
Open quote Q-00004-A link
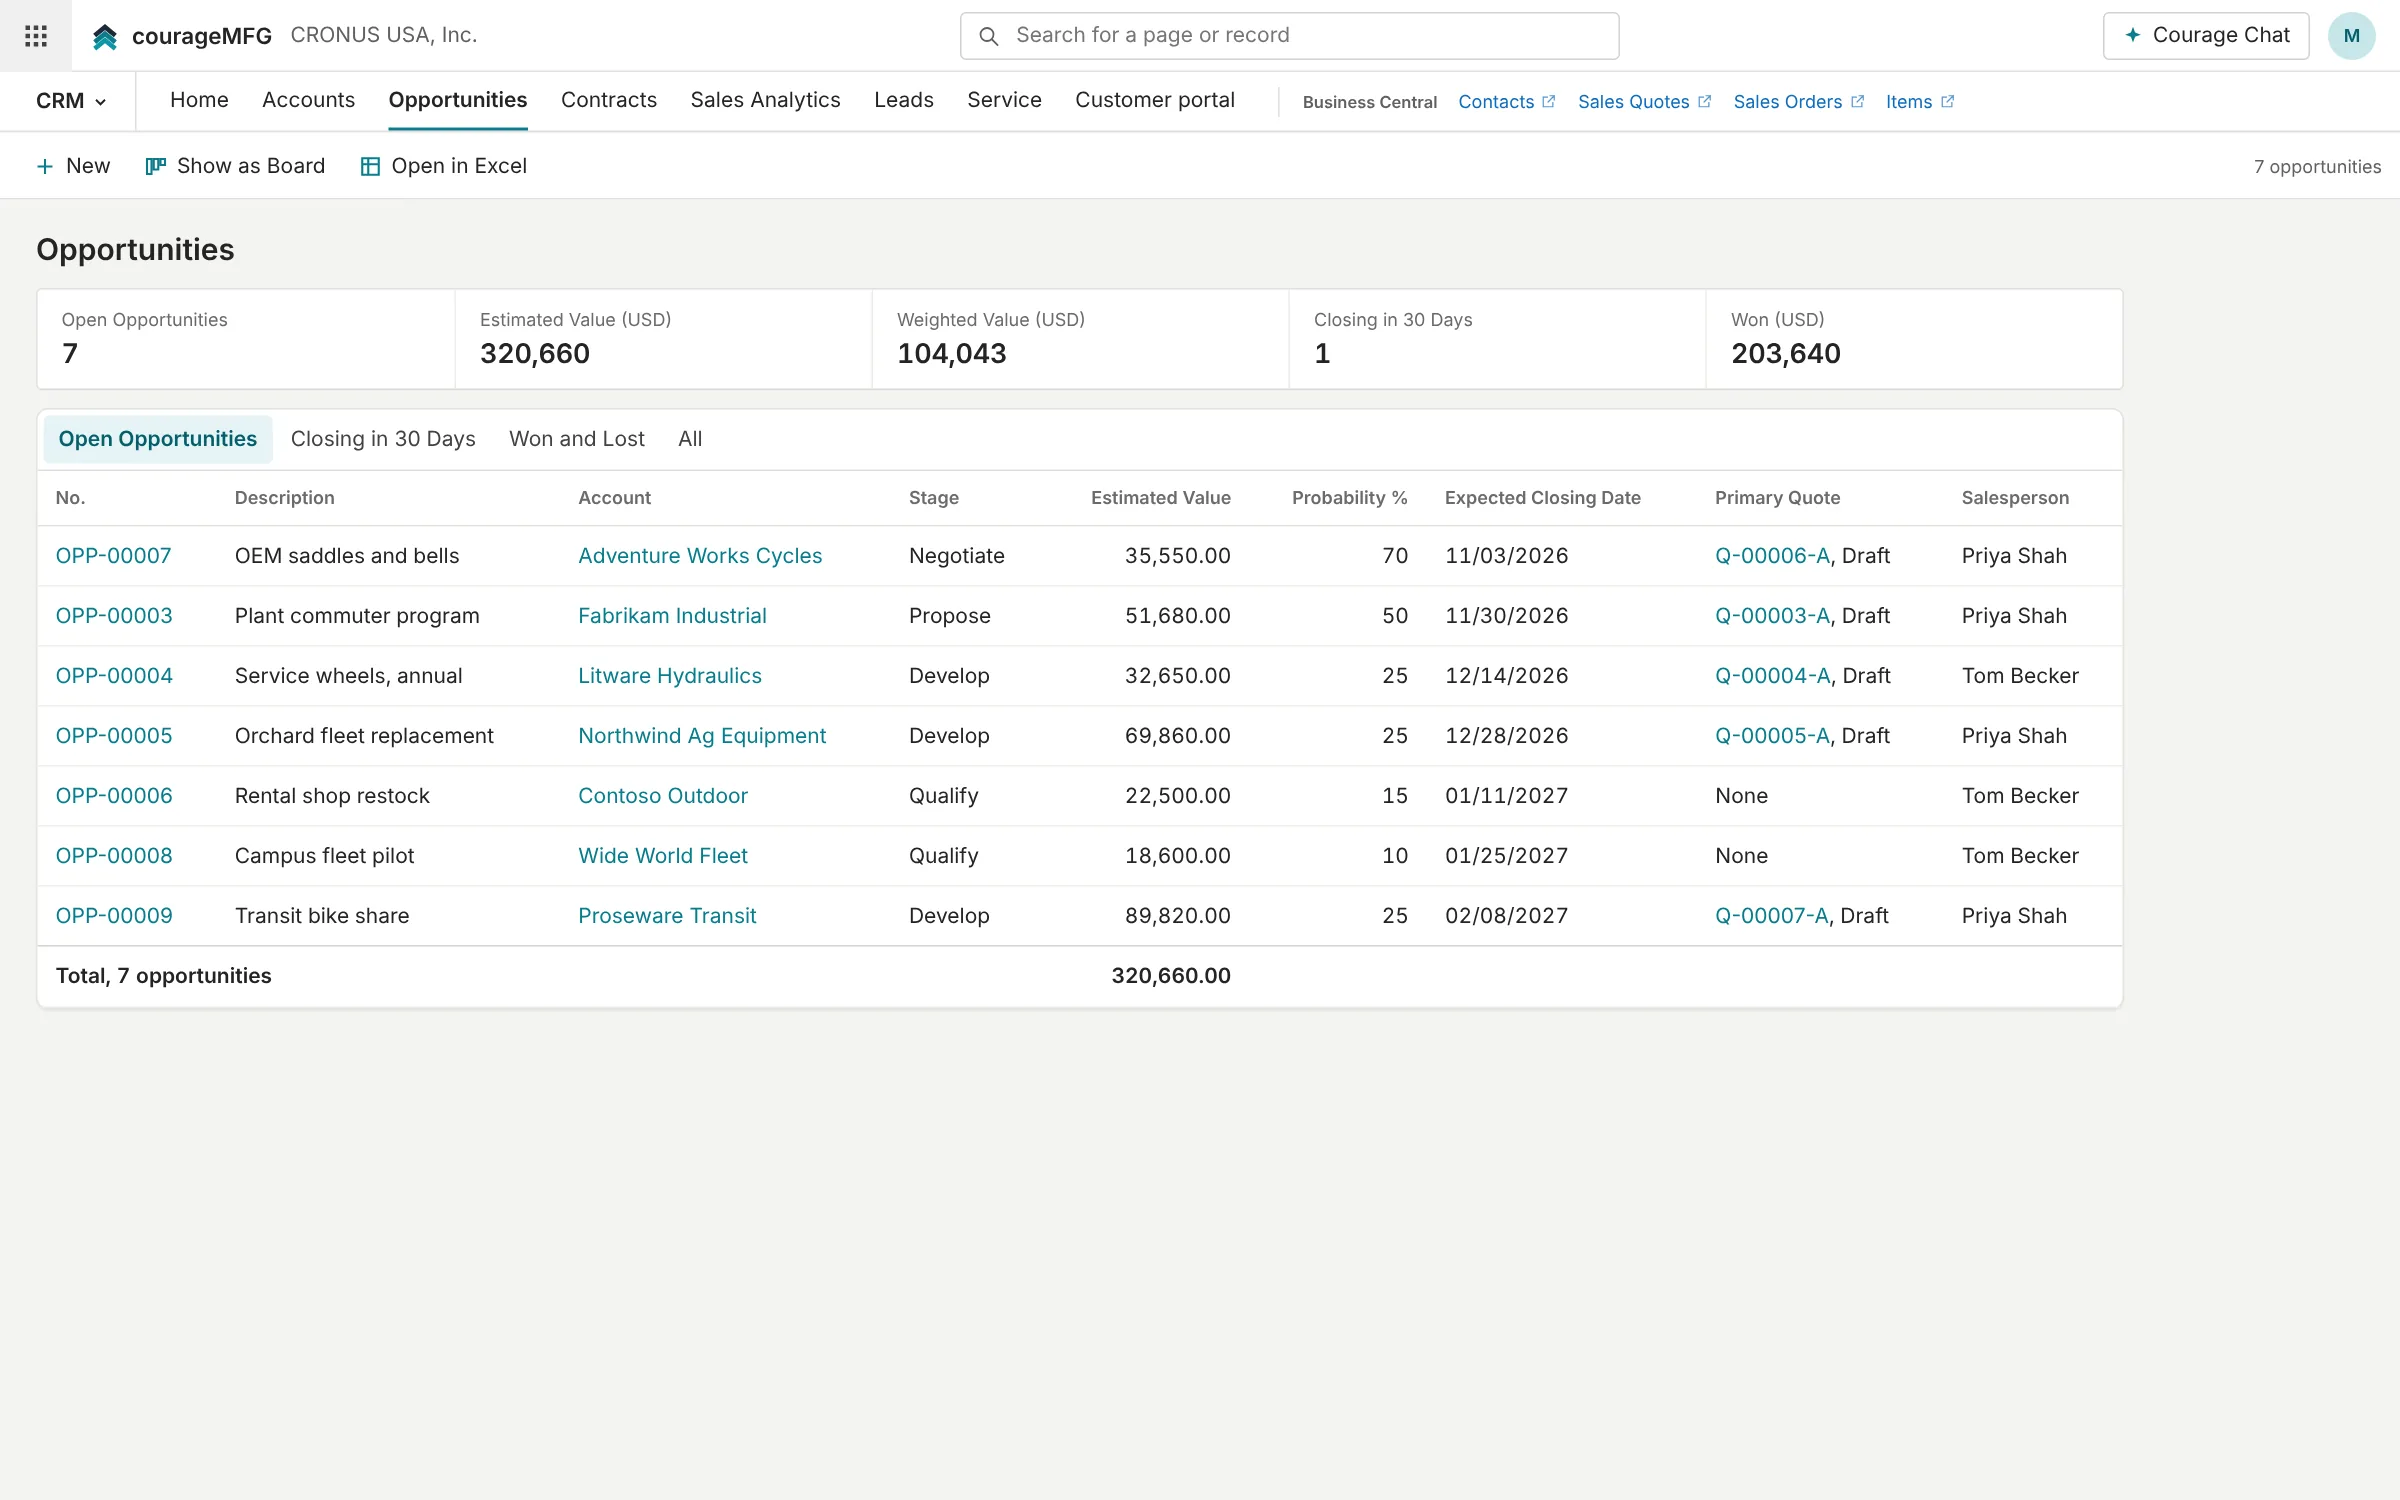1772,676
